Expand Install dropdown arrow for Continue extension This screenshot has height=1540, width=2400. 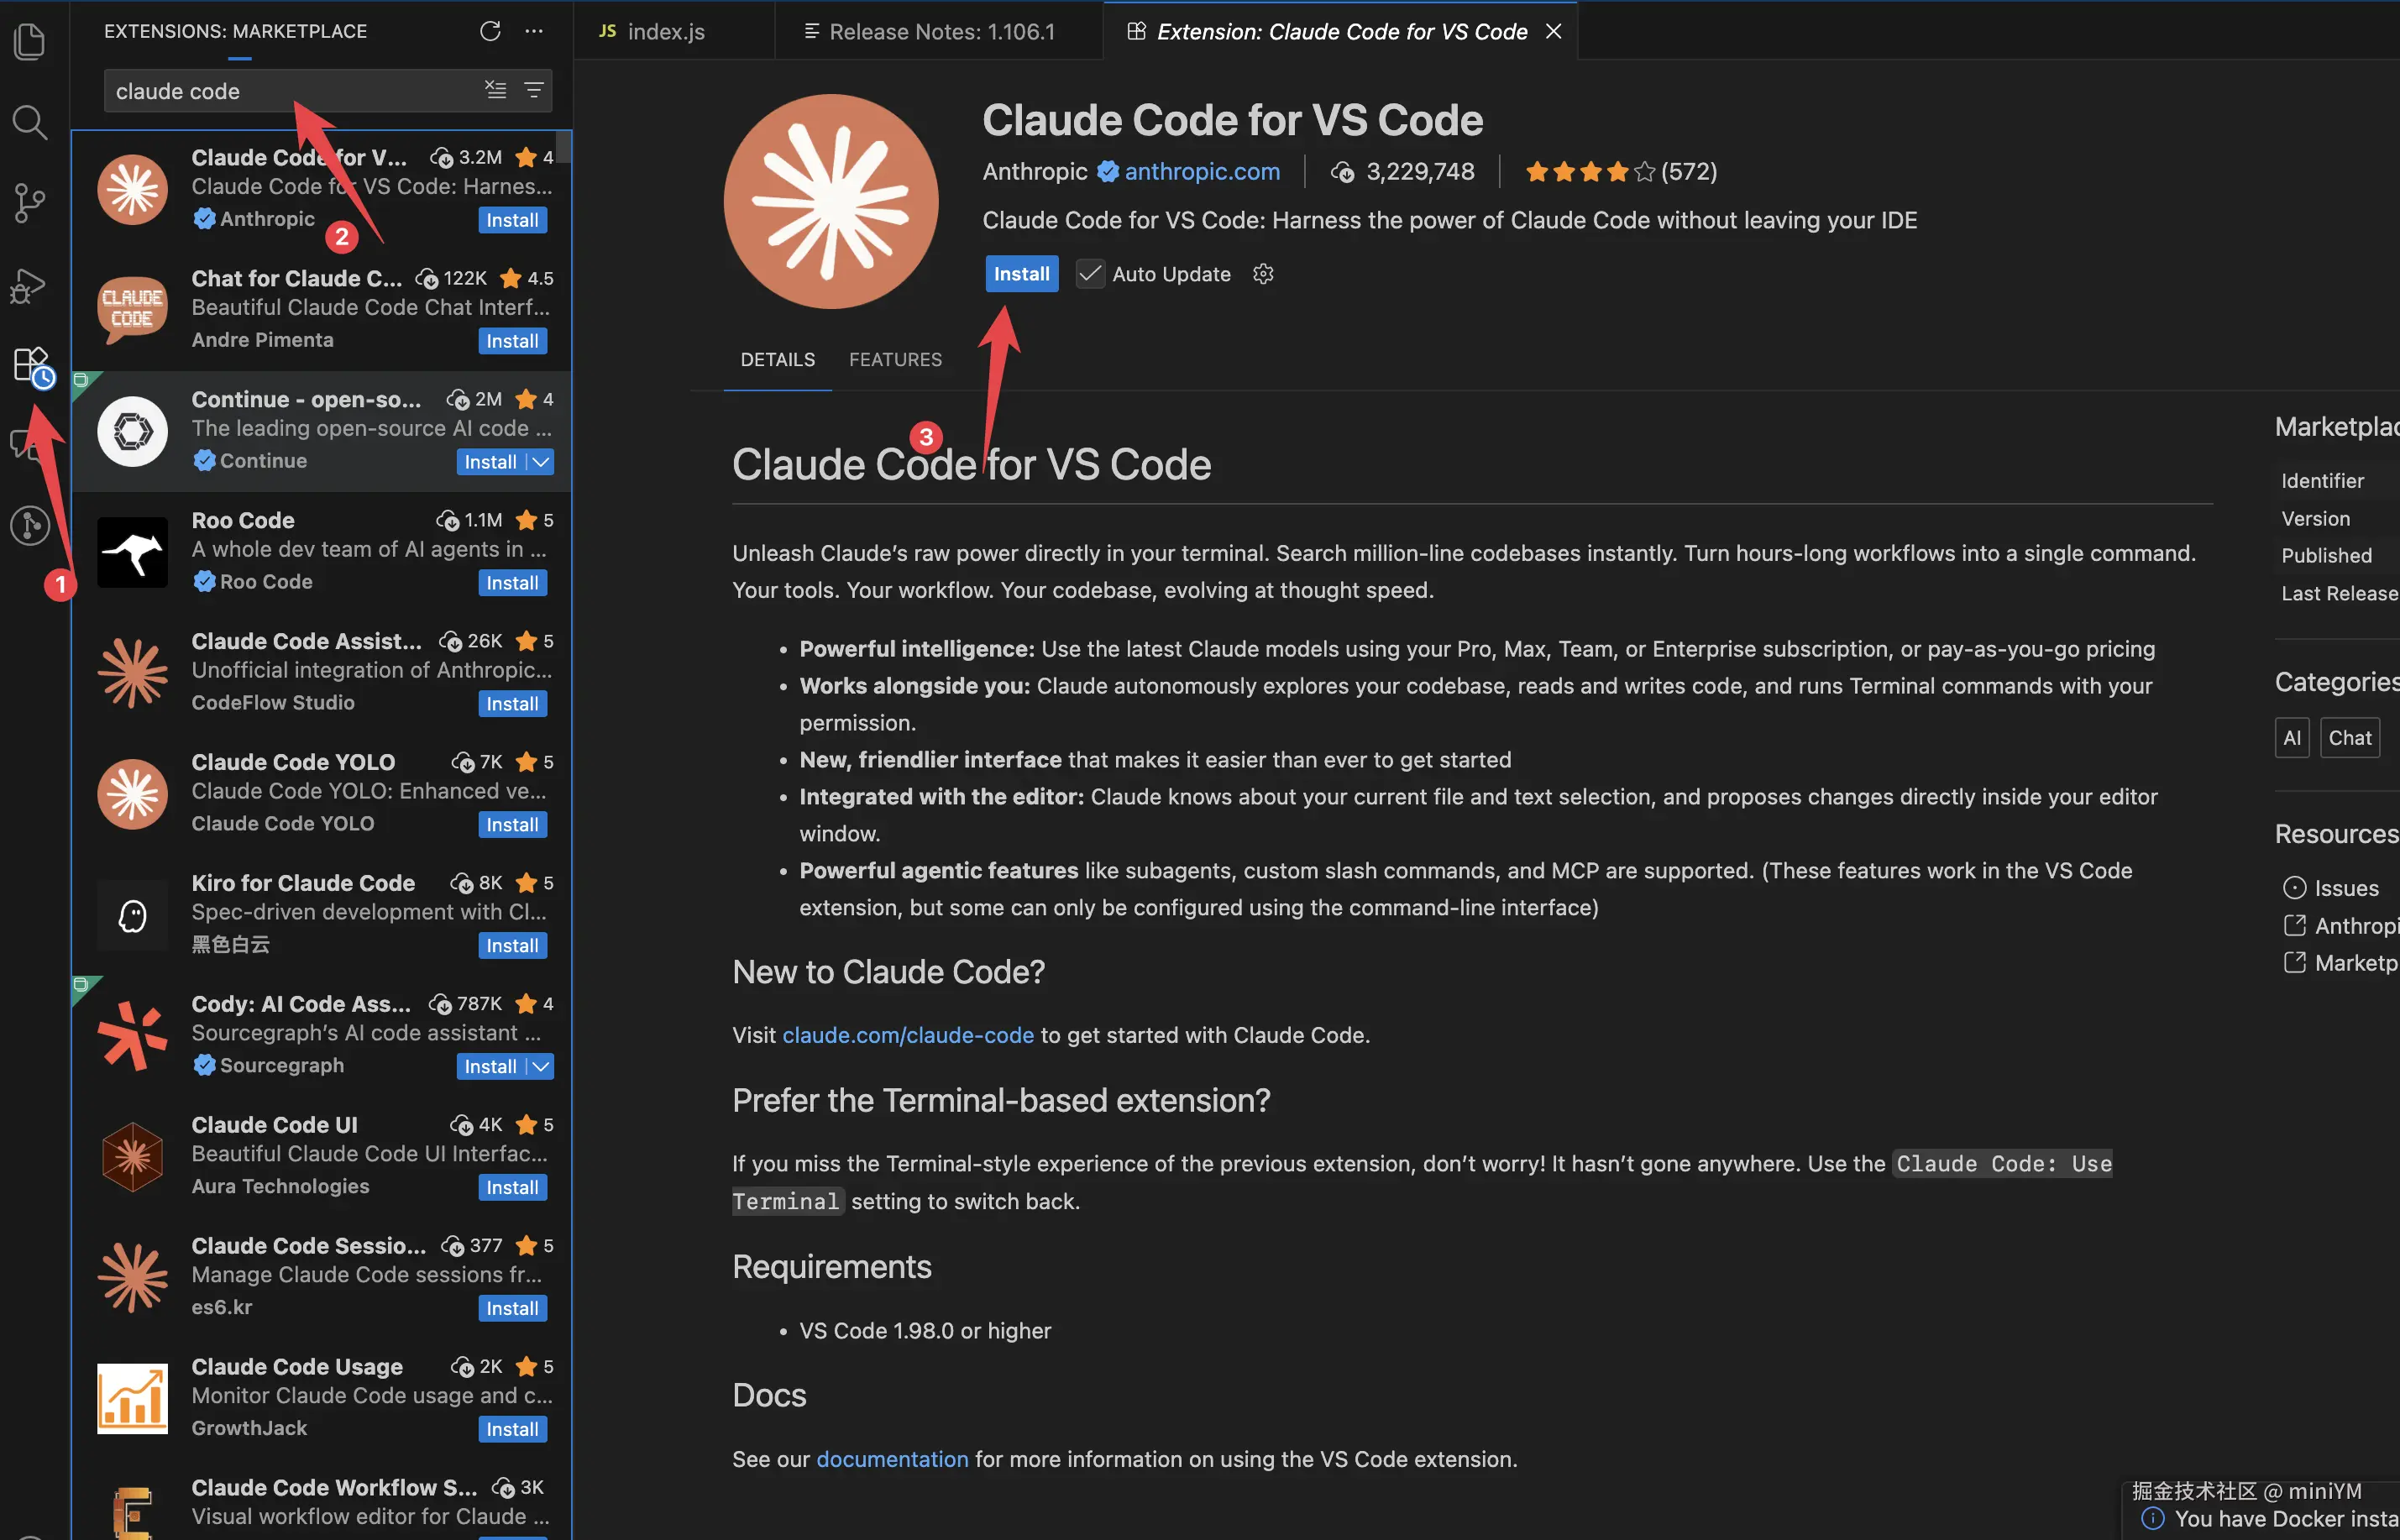541,462
